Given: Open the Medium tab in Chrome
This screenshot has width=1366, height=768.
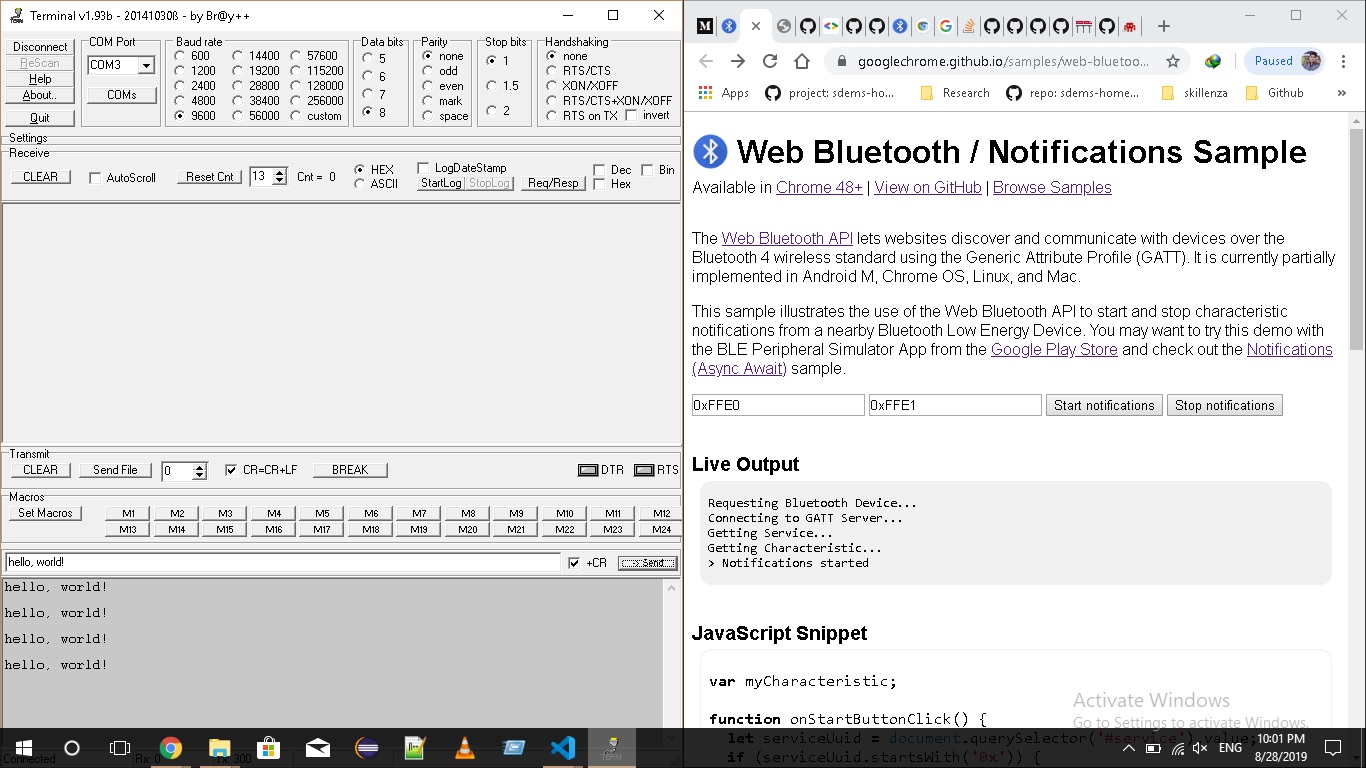Looking at the screenshot, I should pos(705,26).
